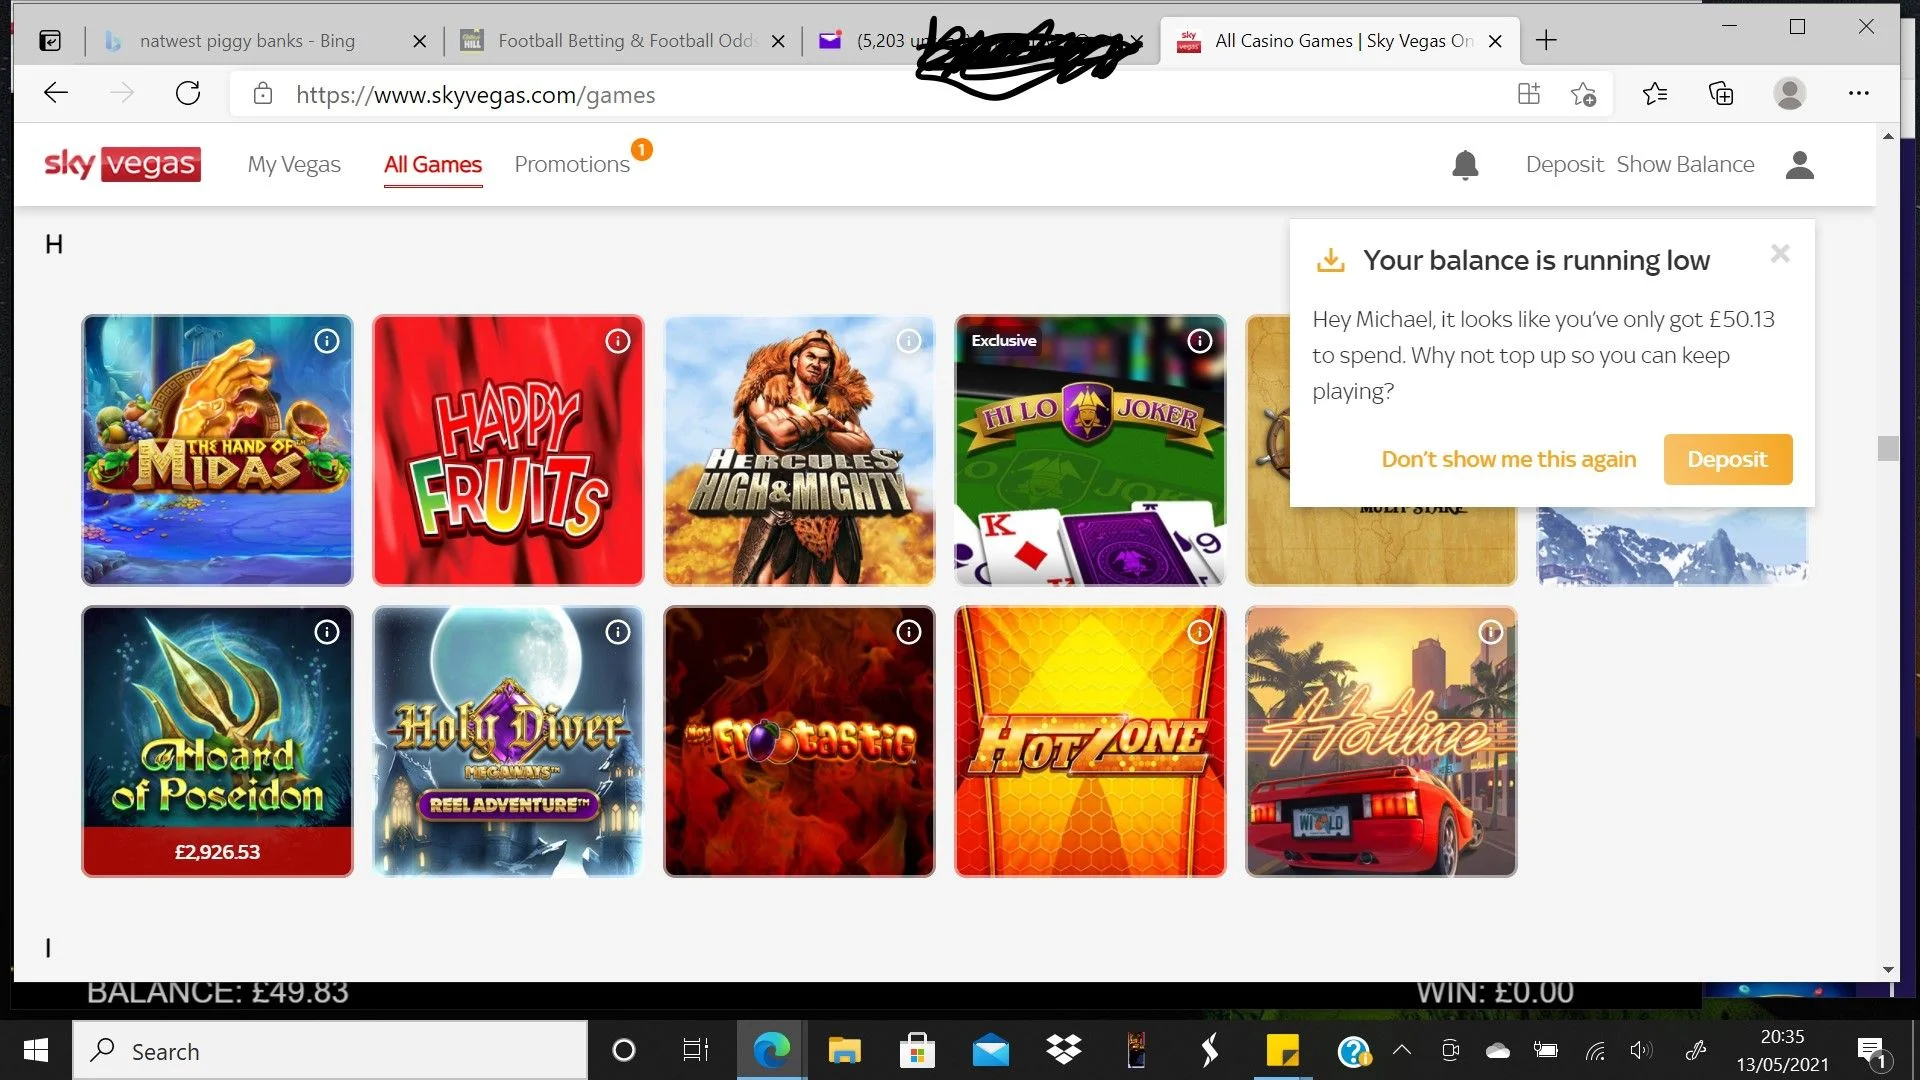Close the natwest piggy banks tab
The image size is (1920, 1080).
tap(420, 41)
